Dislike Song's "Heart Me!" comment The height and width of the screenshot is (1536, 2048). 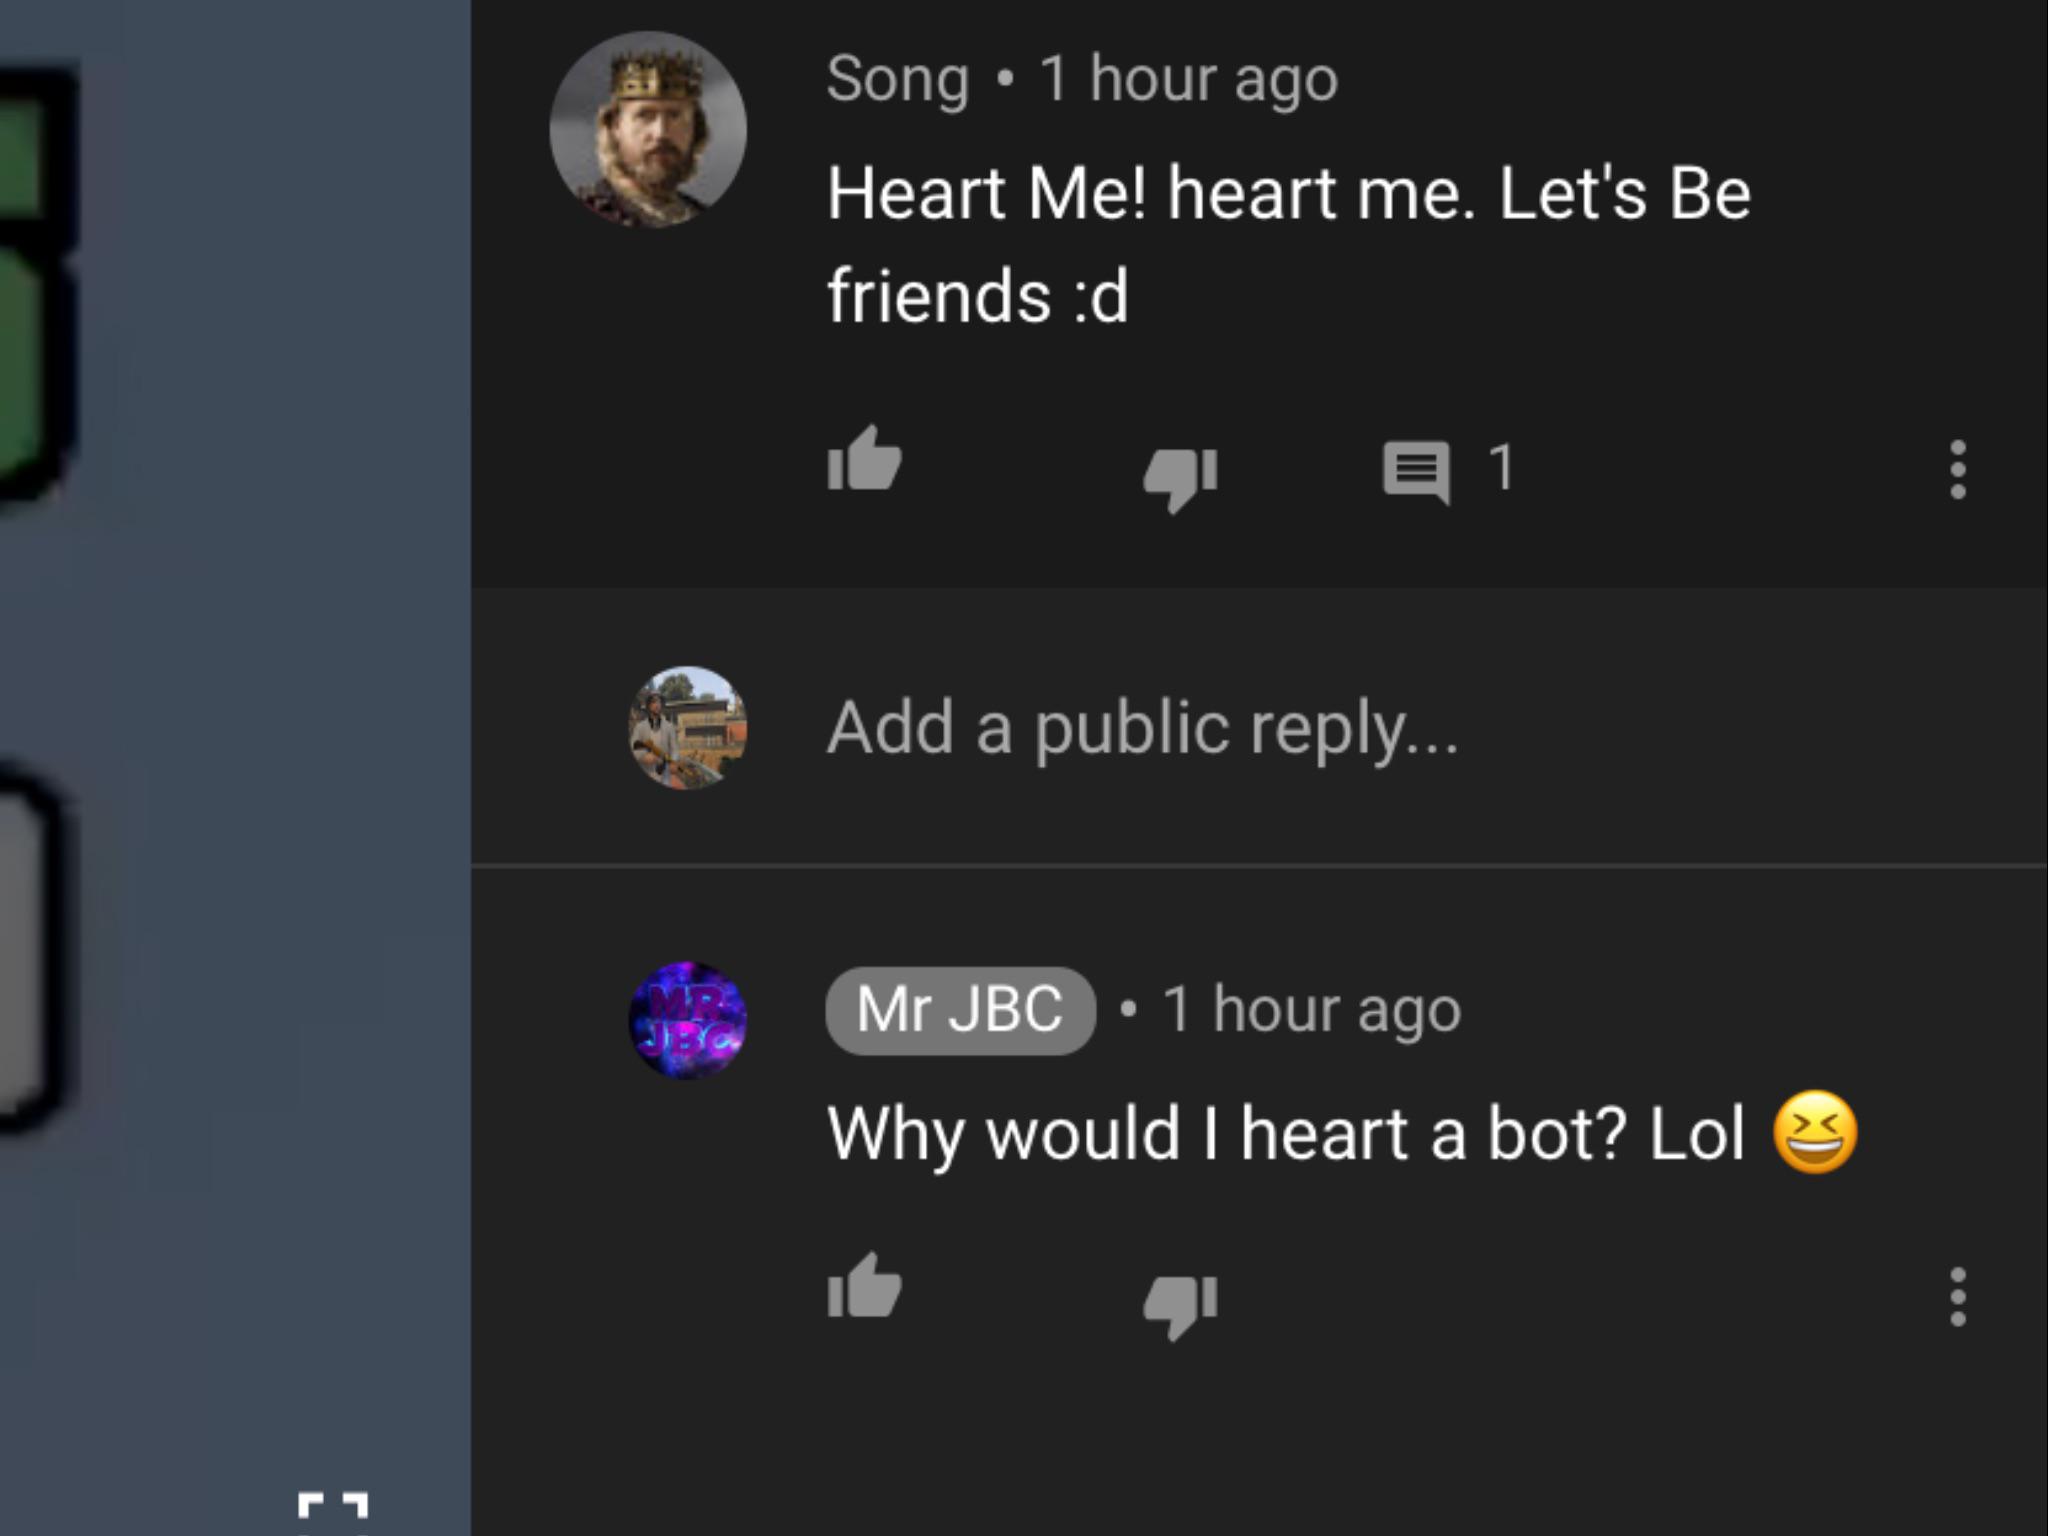pyautogui.click(x=1181, y=476)
